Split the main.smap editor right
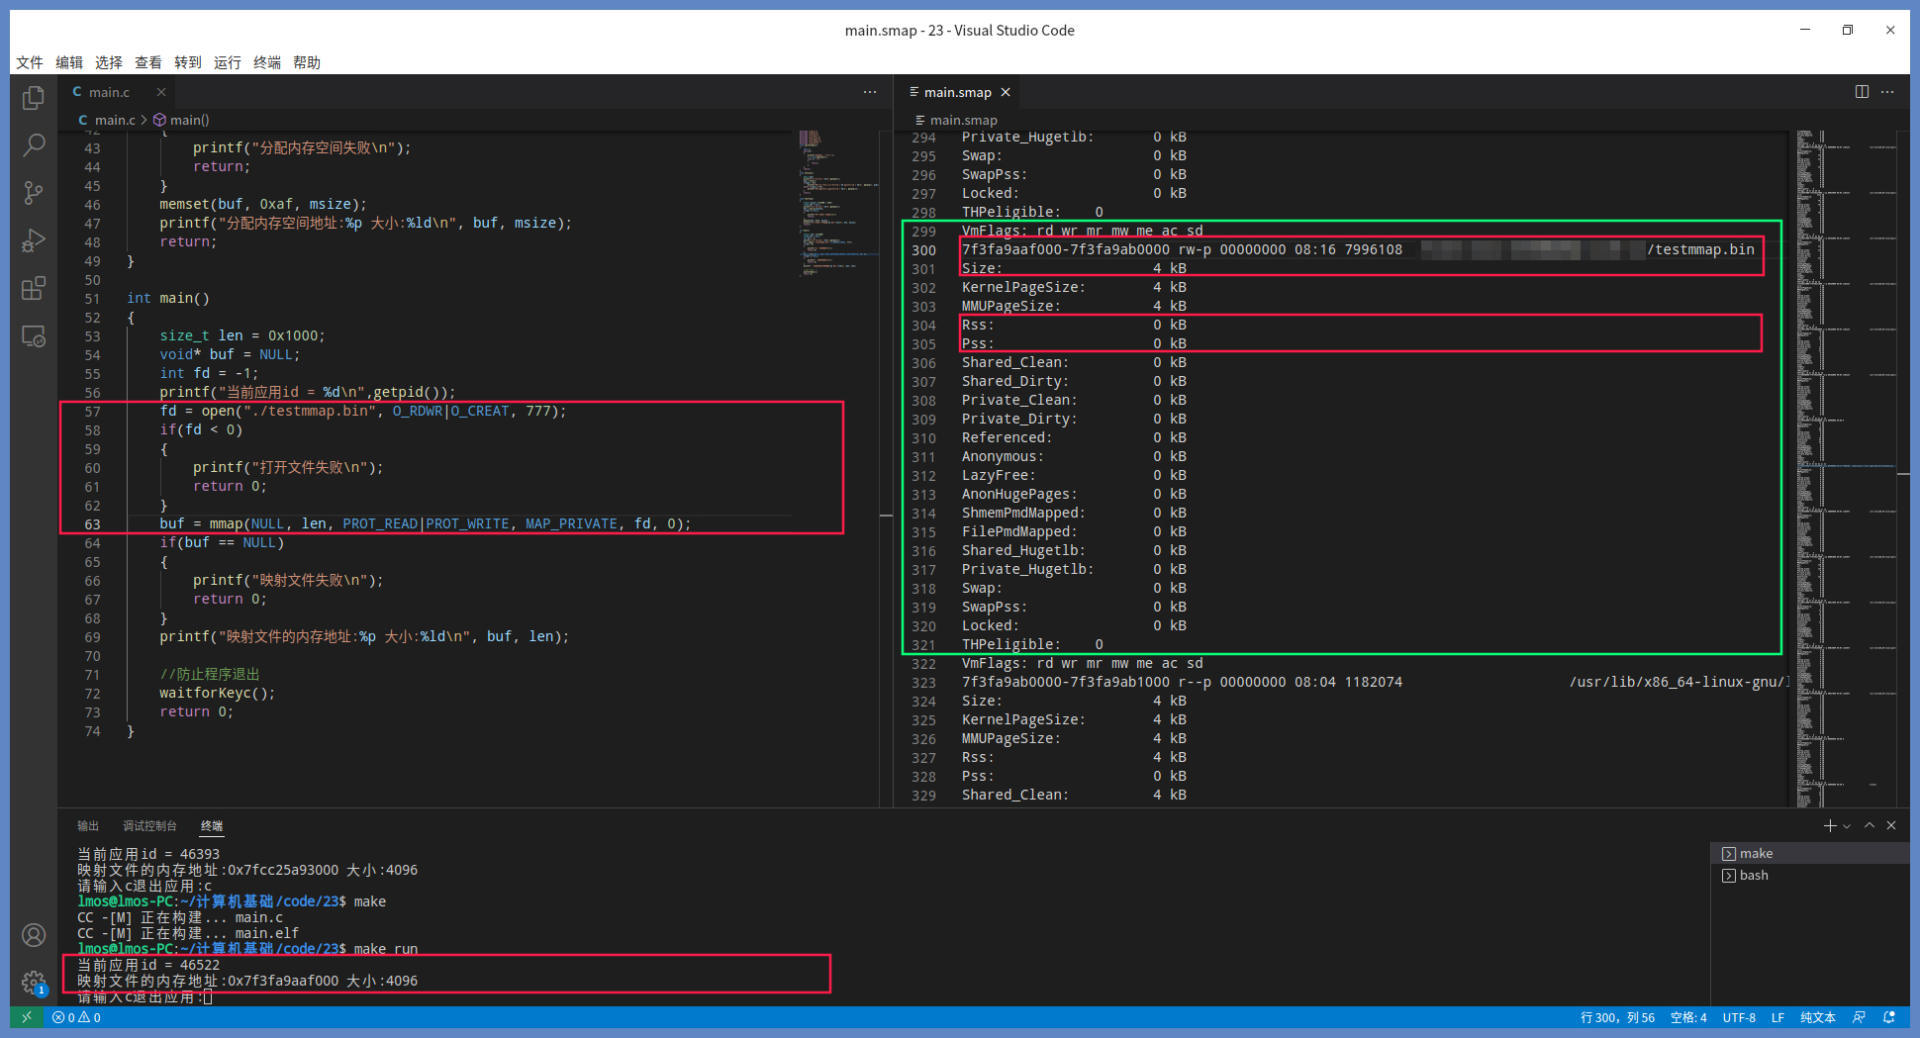Screen dimensions: 1920x1038 point(1861,92)
